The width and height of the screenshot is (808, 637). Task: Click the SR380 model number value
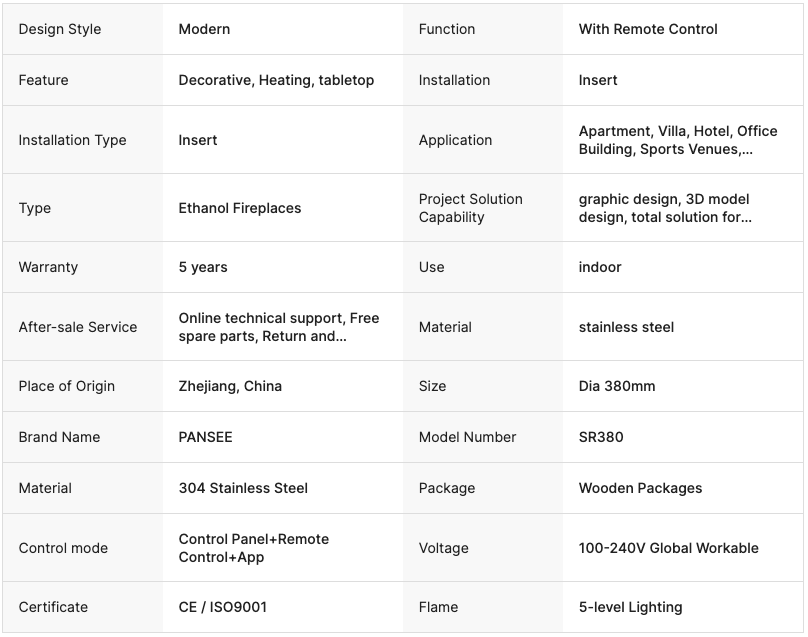601,437
